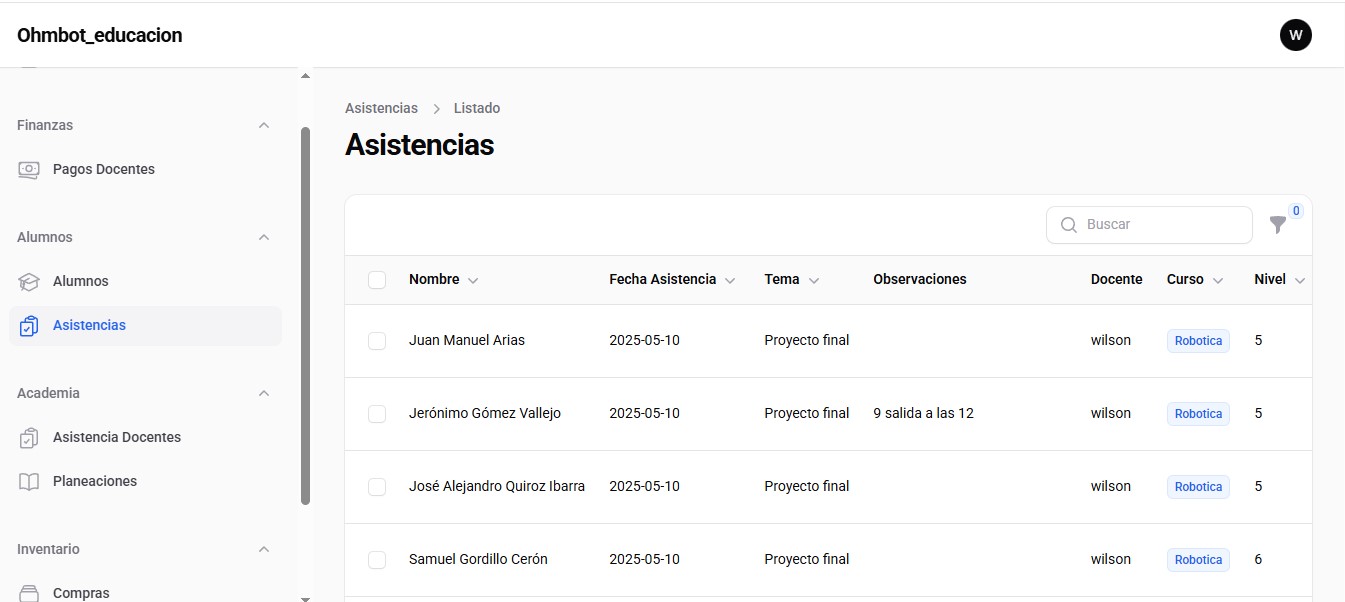Click Robotica badge for José Alejandro Quiroz
The height and width of the screenshot is (602, 1345).
point(1198,487)
